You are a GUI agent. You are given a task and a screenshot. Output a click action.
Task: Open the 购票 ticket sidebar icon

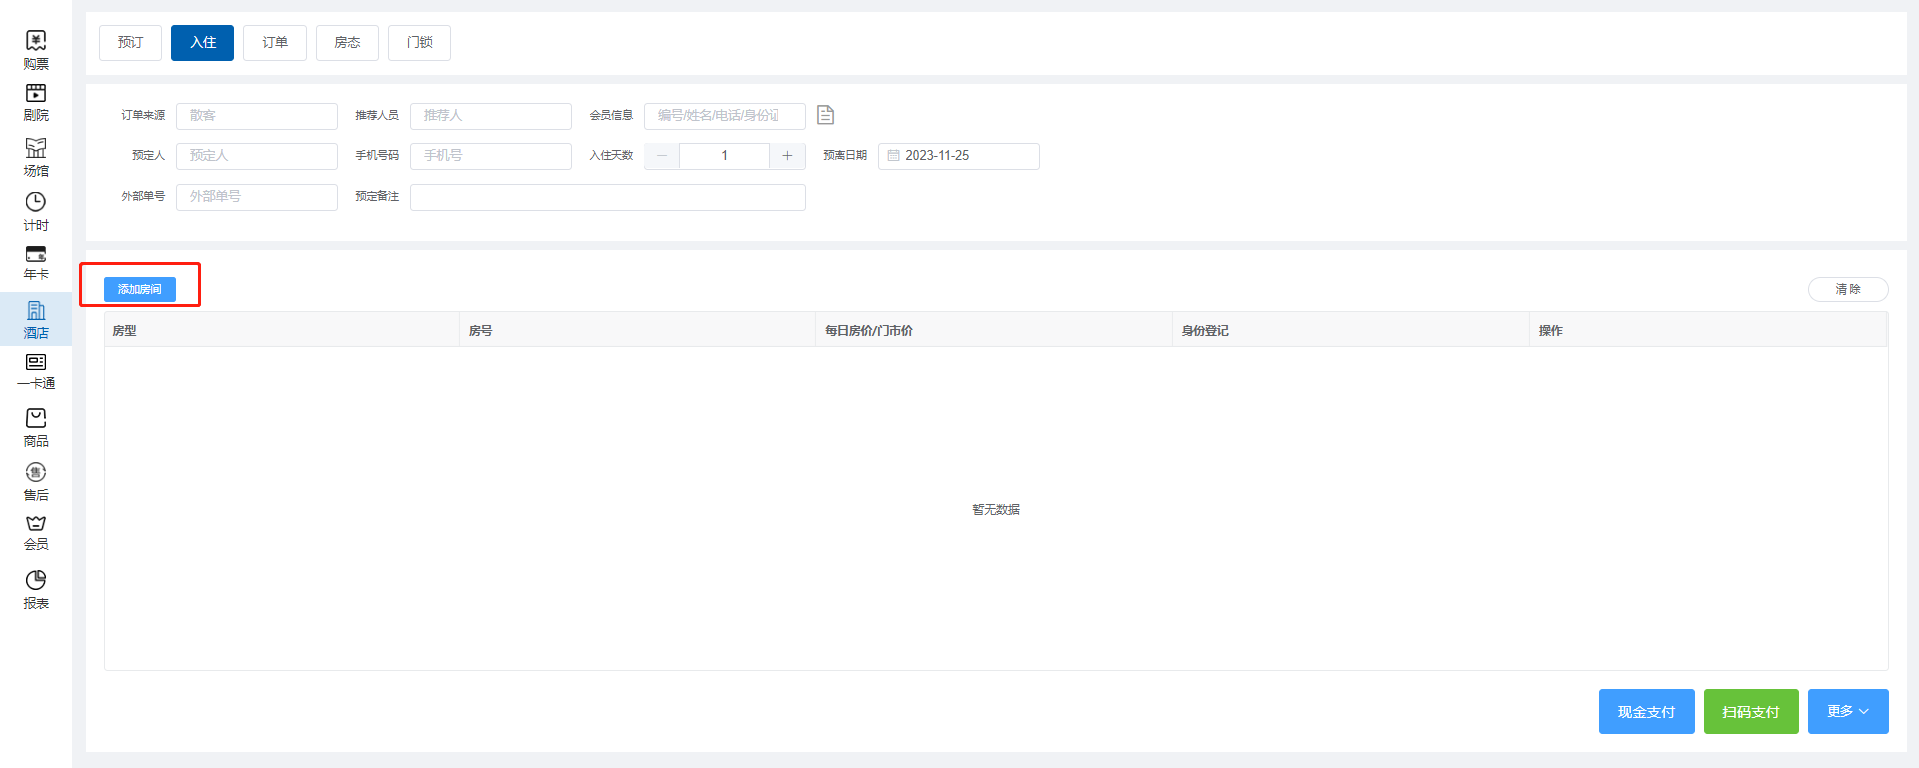[36, 49]
